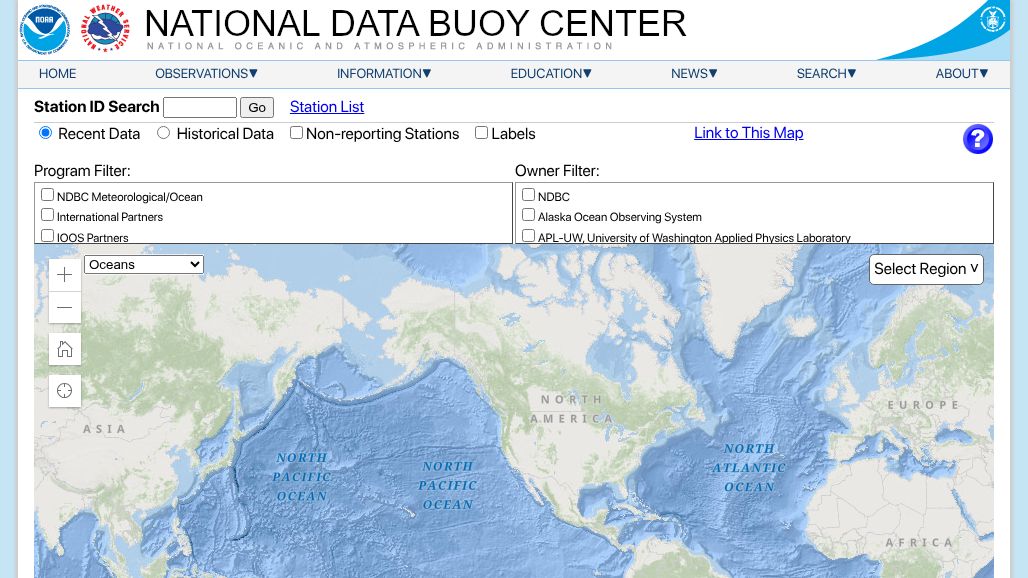
Task: Open the blue question mark help icon
Action: (977, 139)
